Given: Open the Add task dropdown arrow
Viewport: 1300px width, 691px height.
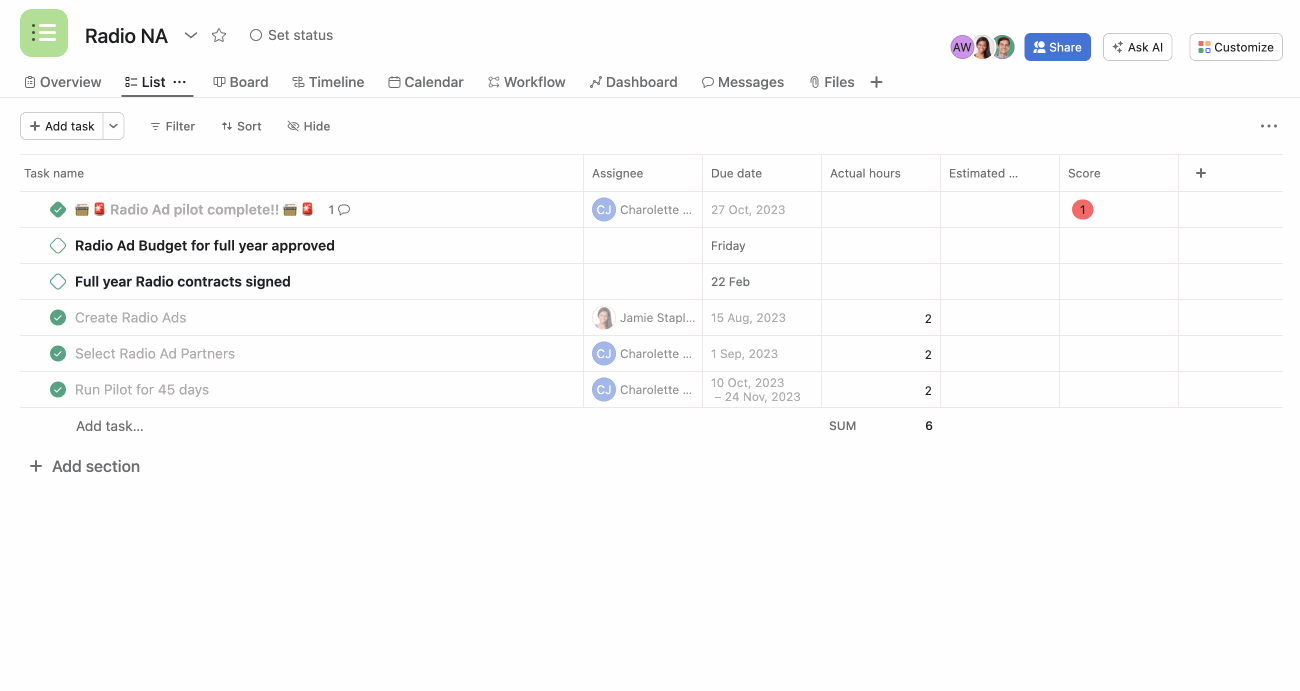Looking at the screenshot, I should click(x=113, y=126).
